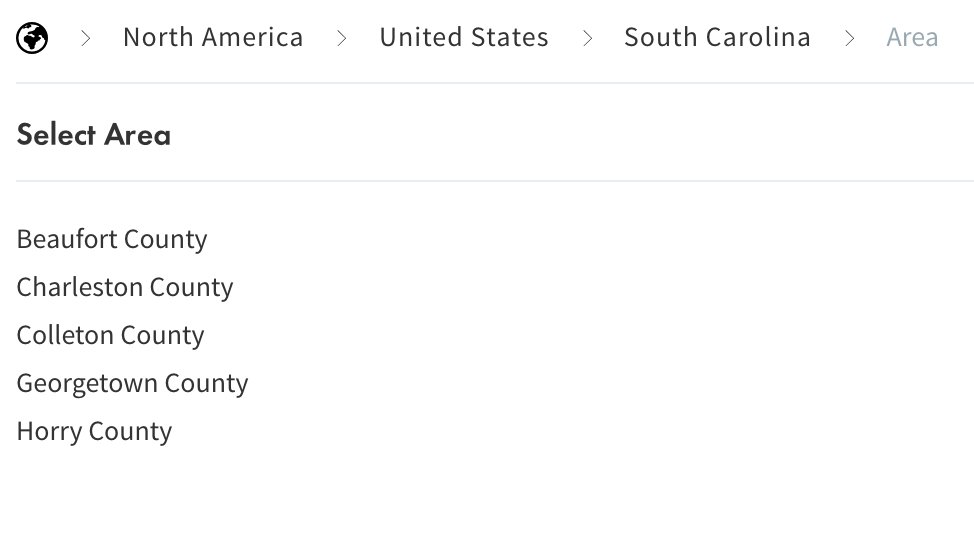
Task: Click the divider line under Select Area
Action: 495,181
